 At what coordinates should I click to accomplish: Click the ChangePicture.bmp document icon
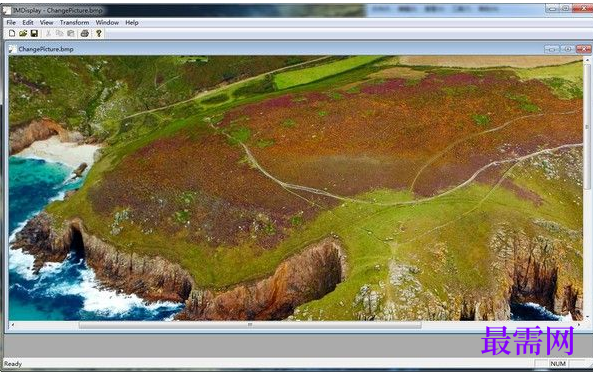coord(12,49)
